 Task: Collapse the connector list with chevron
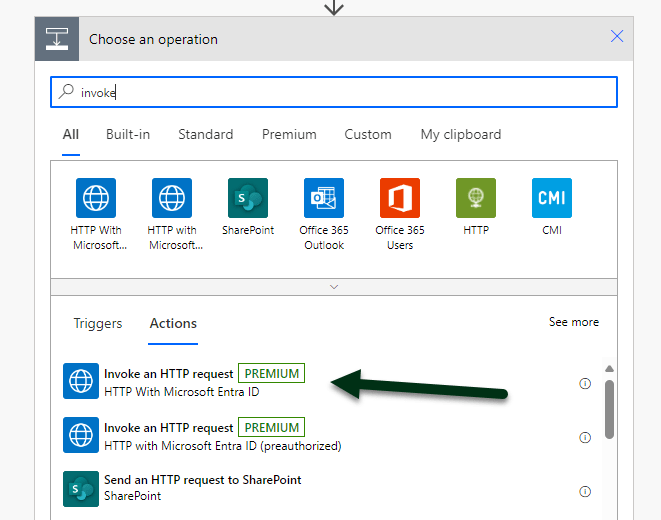334,286
